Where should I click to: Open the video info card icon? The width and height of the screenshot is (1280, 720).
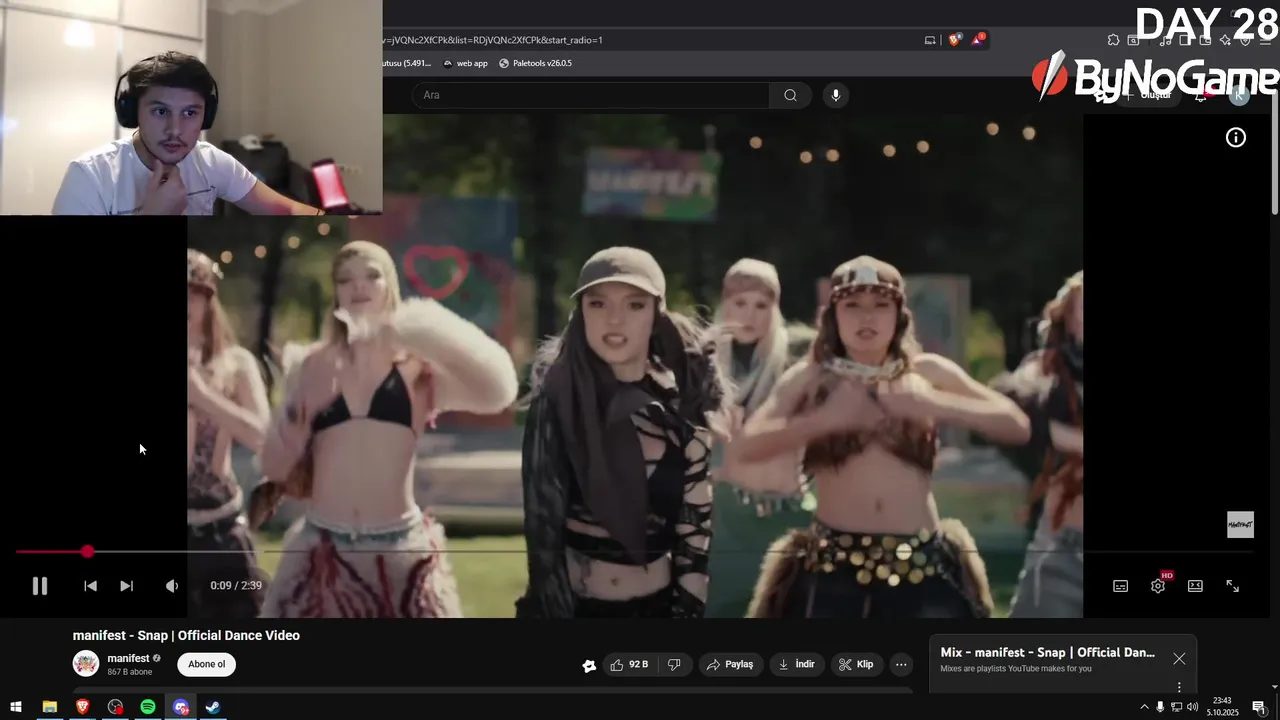pos(1236,138)
